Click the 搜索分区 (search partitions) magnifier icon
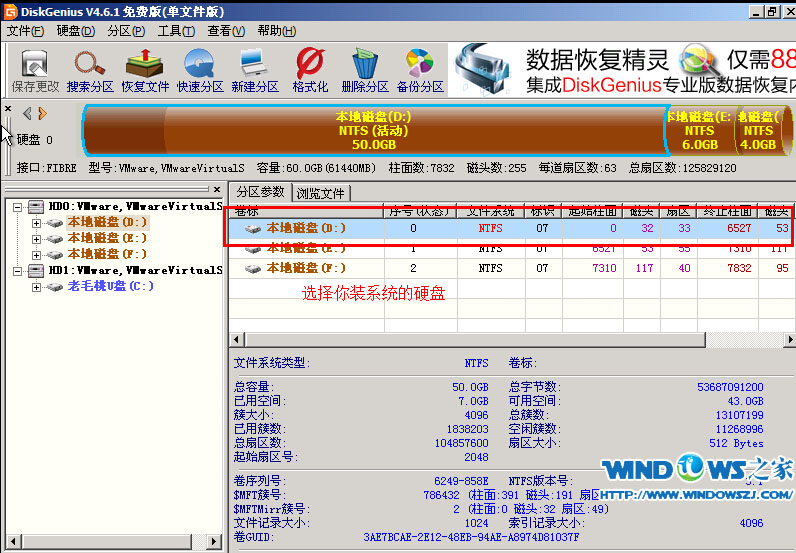Viewport: 796px width, 553px height. click(x=90, y=71)
